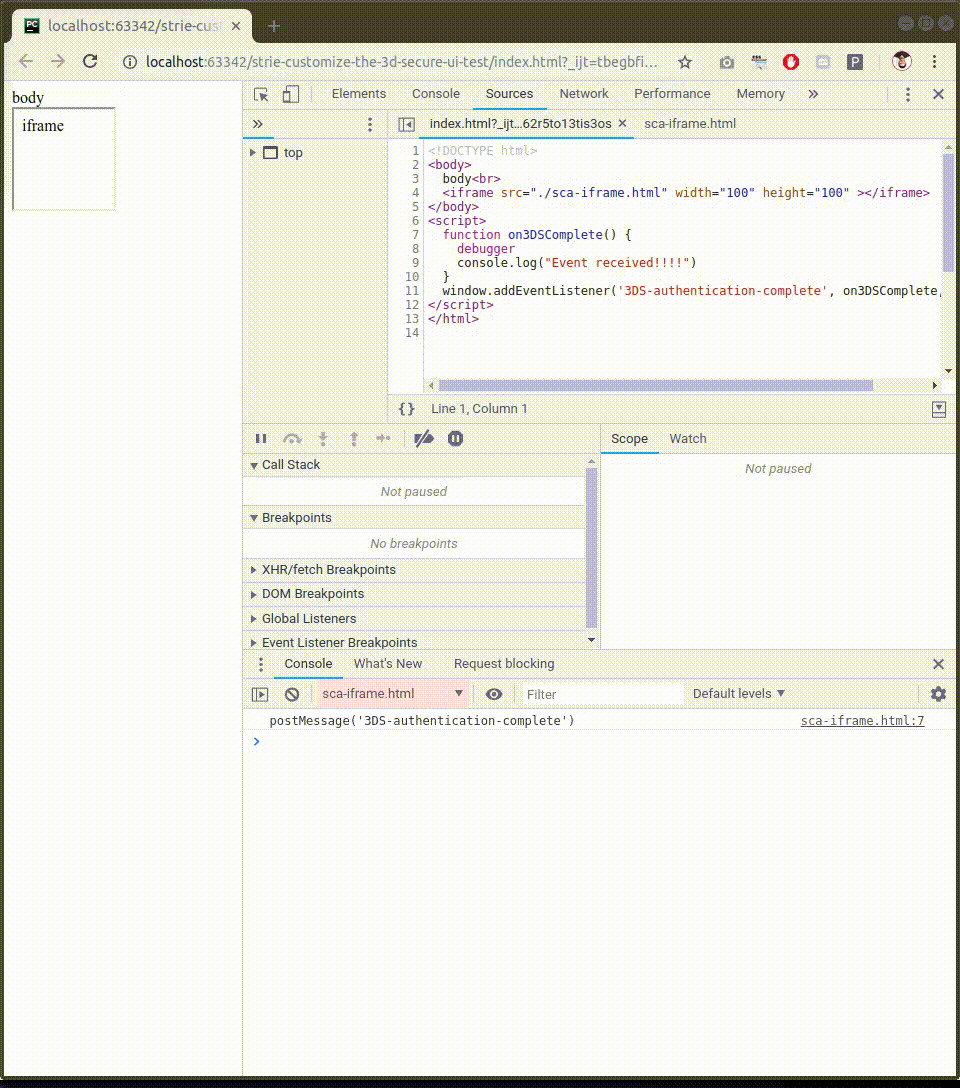Reload the page with refresh icon

[90, 62]
